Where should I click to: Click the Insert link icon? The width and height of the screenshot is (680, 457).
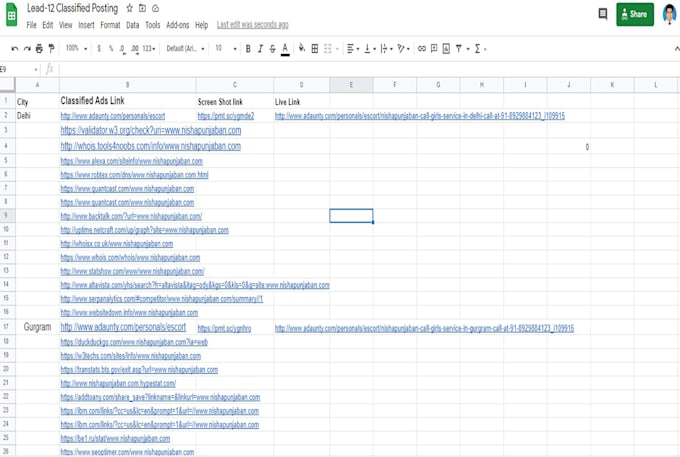click(x=422, y=49)
